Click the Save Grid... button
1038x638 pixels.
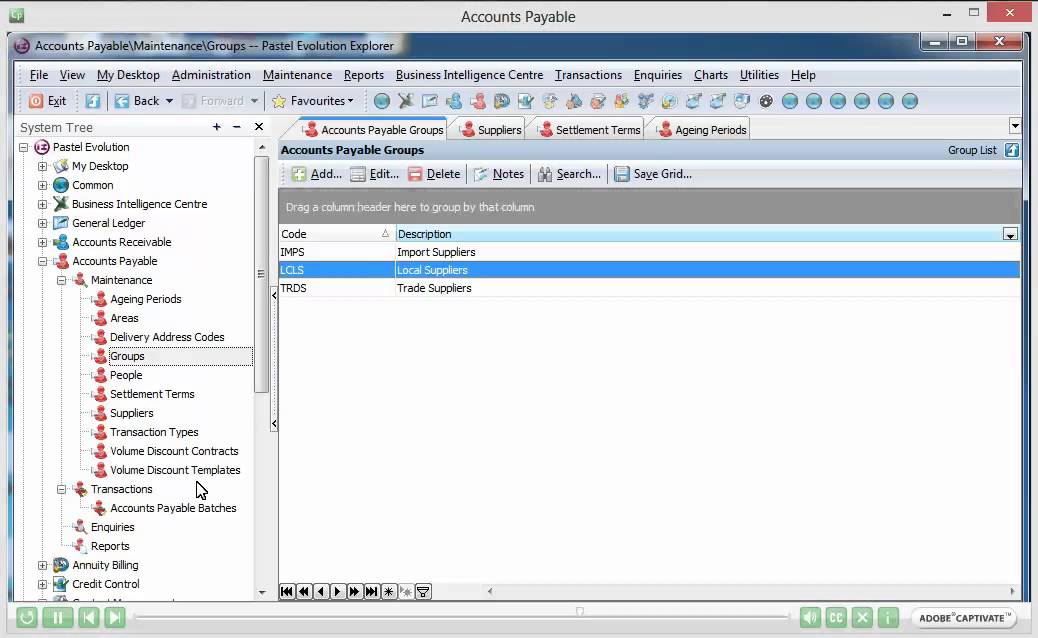653,174
